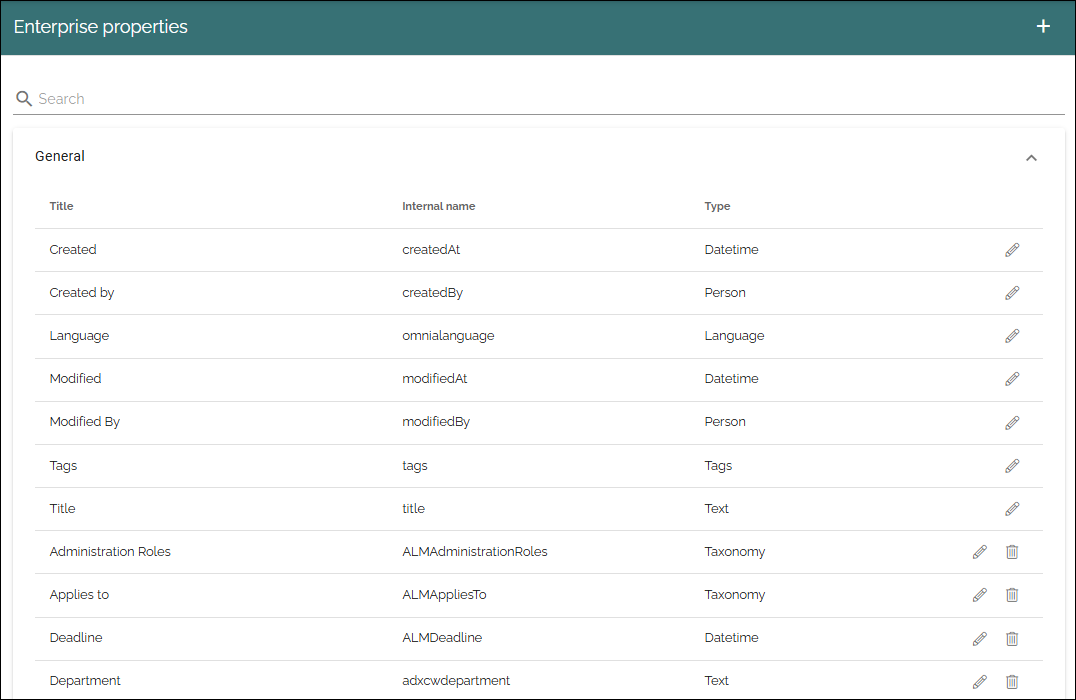Select the Department title cell
1076x700 pixels.
coord(84,681)
